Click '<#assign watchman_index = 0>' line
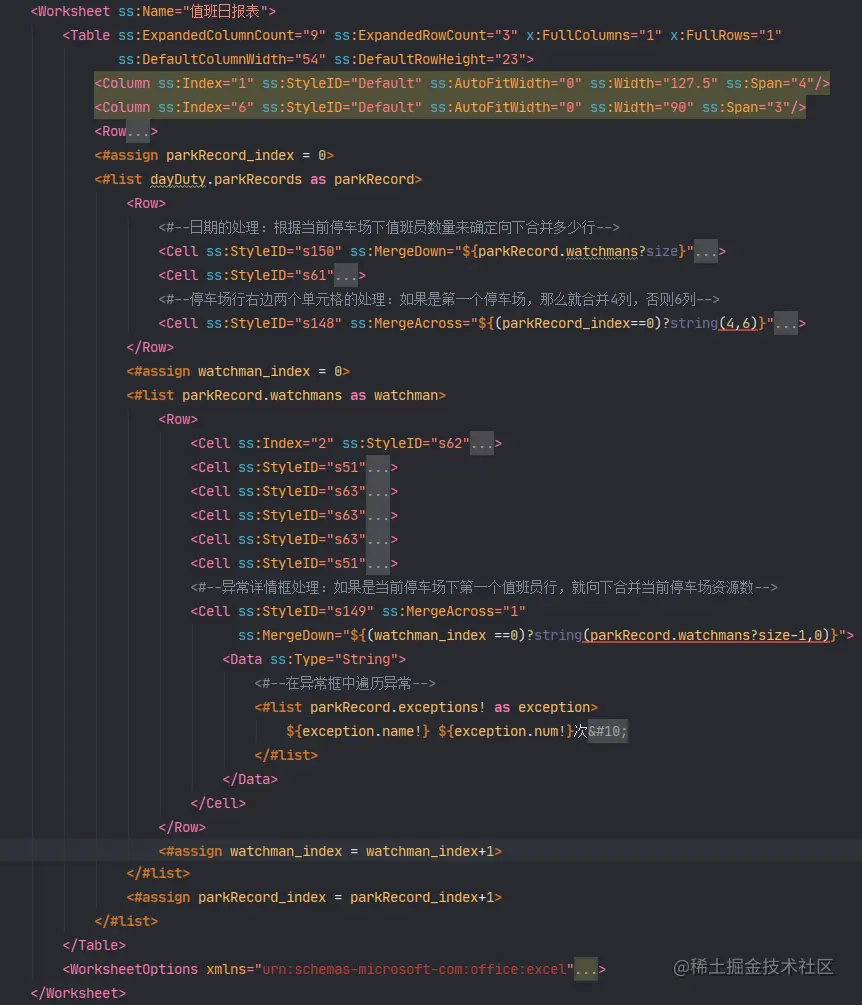Viewport: 862px width, 1005px height. pos(238,372)
